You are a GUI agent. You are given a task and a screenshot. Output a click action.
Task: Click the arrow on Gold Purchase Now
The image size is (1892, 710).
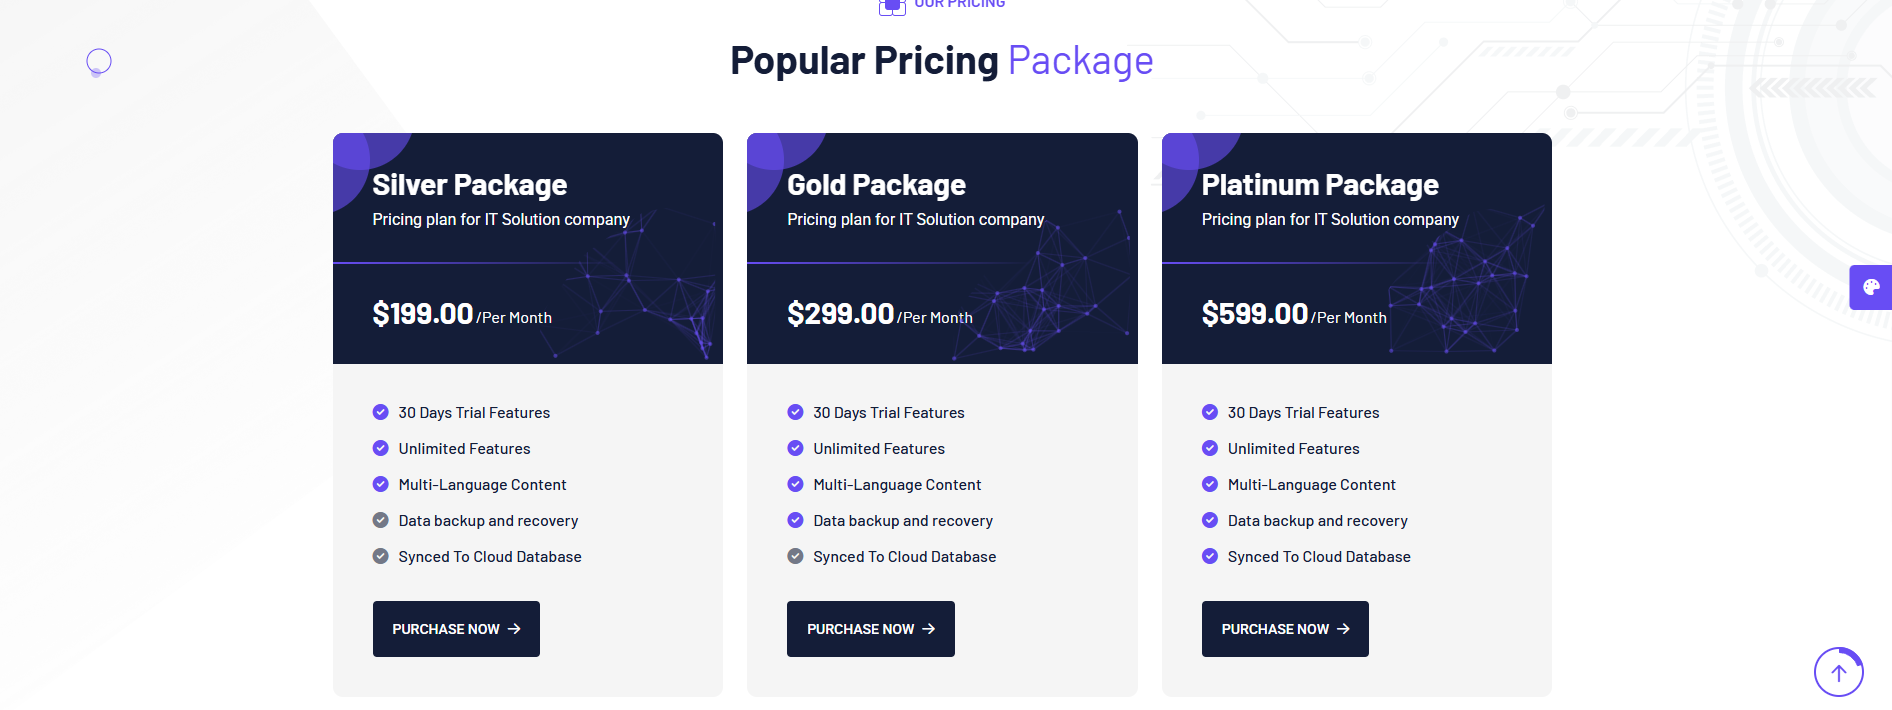click(x=929, y=629)
